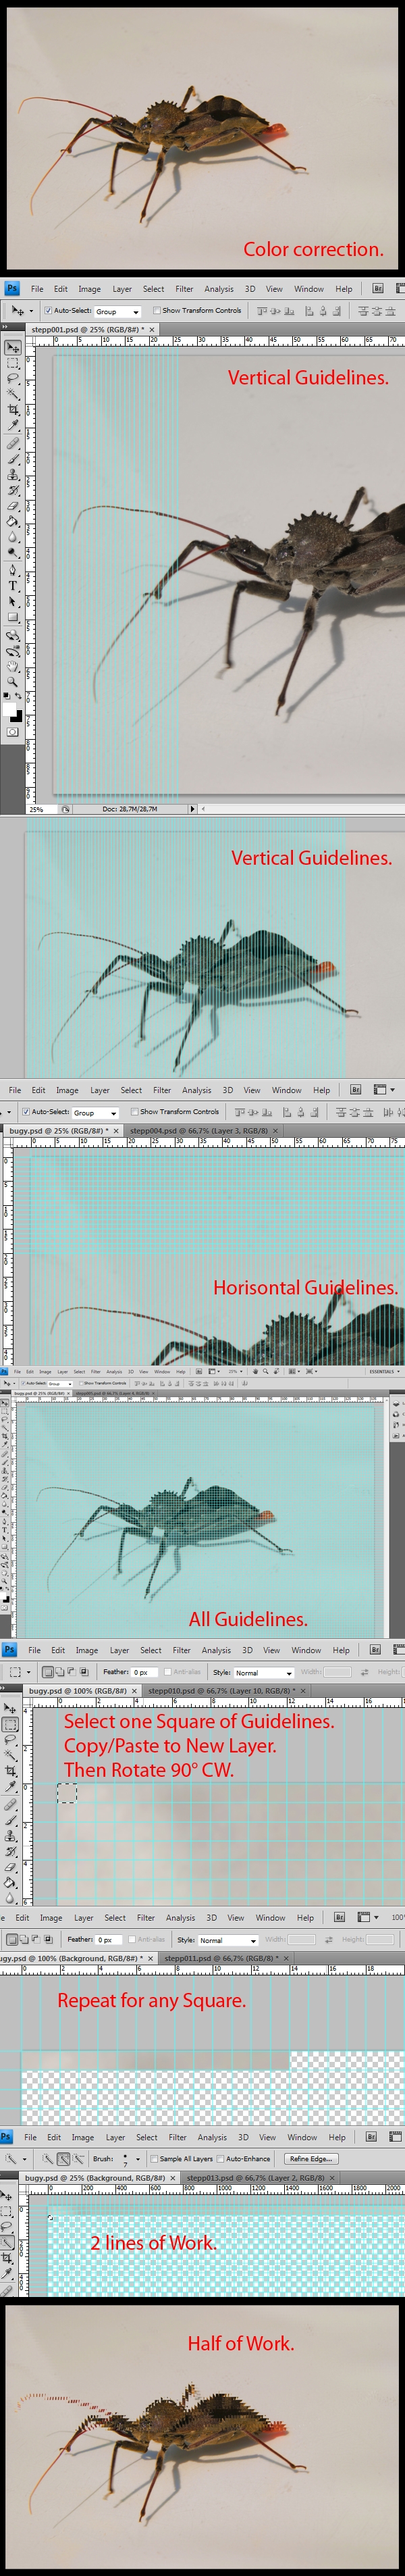
Task: Select the Move tool in stepp001.psd window toolbox
Action: pyautogui.click(x=12, y=348)
